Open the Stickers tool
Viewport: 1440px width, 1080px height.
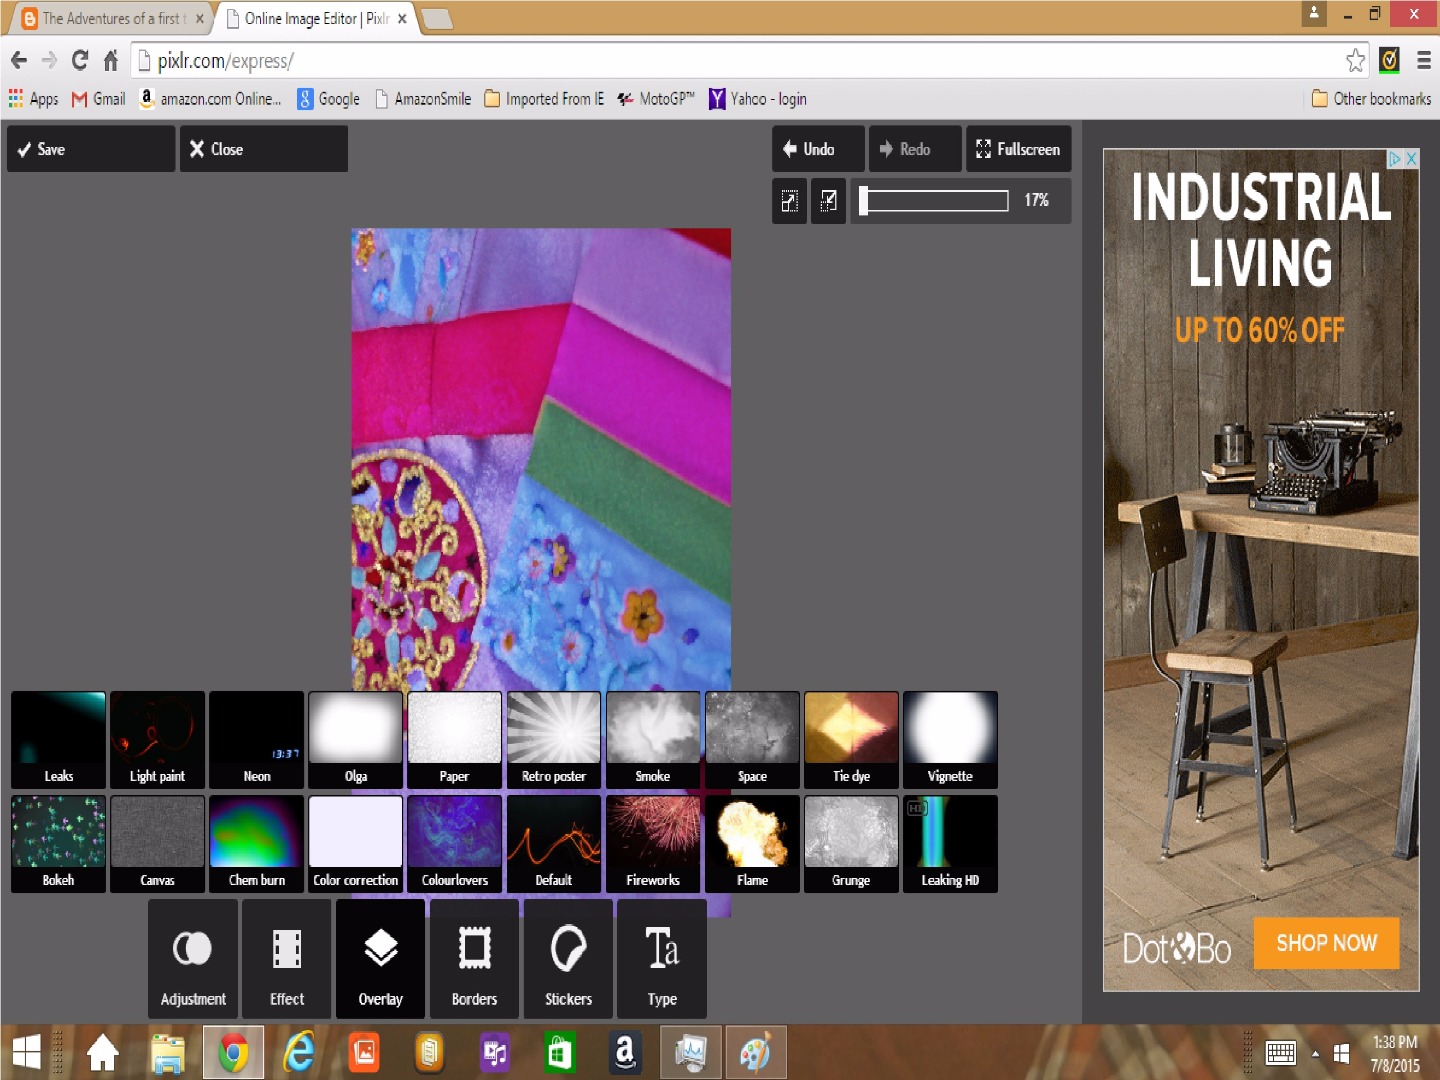coord(568,958)
